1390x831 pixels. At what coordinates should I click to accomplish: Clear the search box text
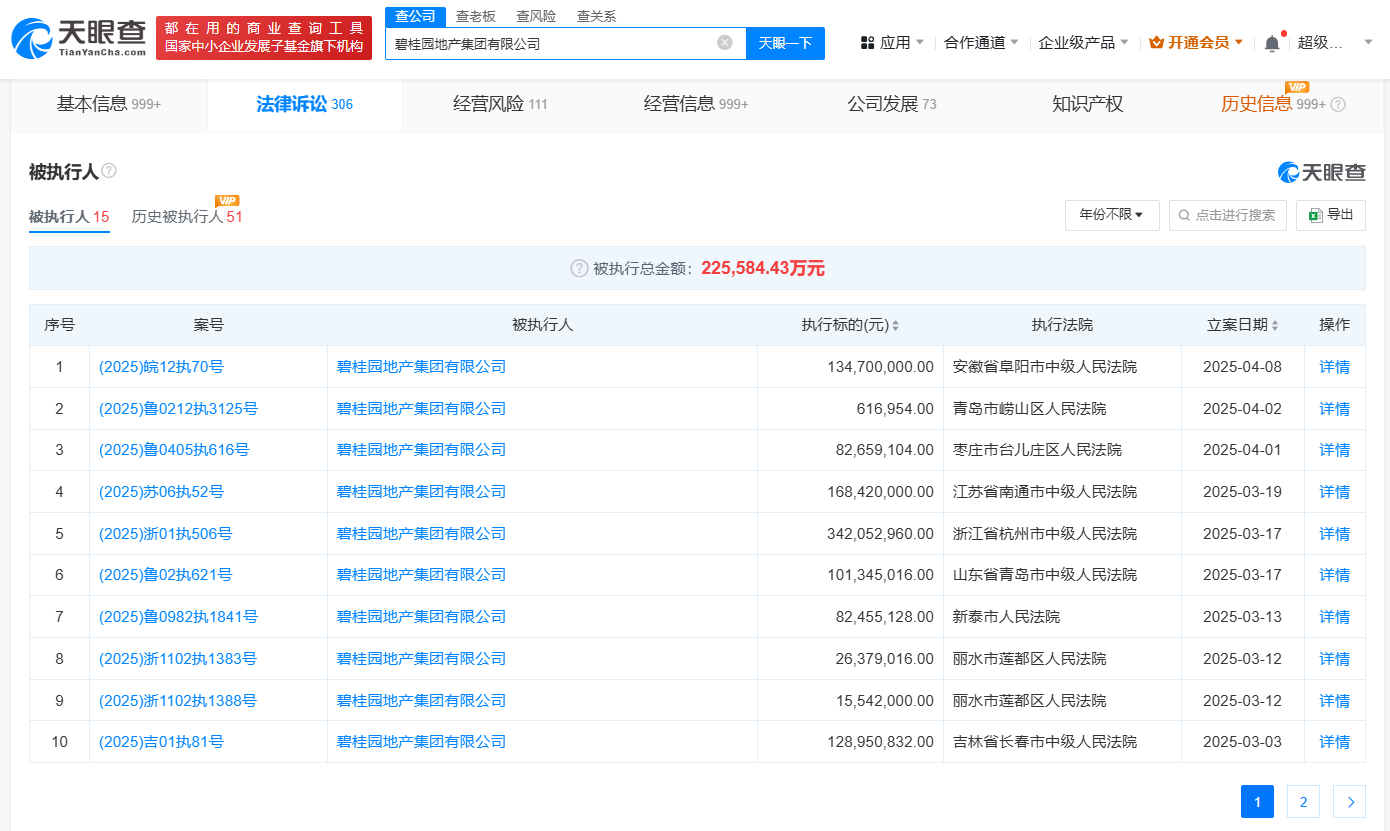point(725,43)
